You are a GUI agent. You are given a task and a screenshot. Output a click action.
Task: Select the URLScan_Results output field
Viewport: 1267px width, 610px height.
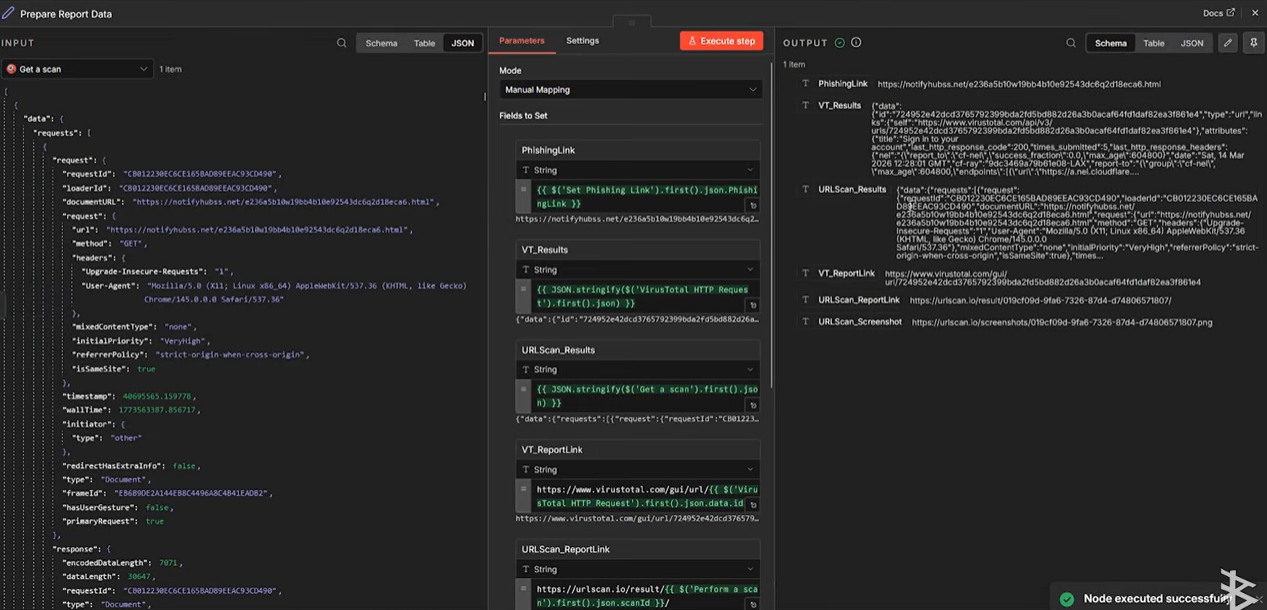point(852,188)
